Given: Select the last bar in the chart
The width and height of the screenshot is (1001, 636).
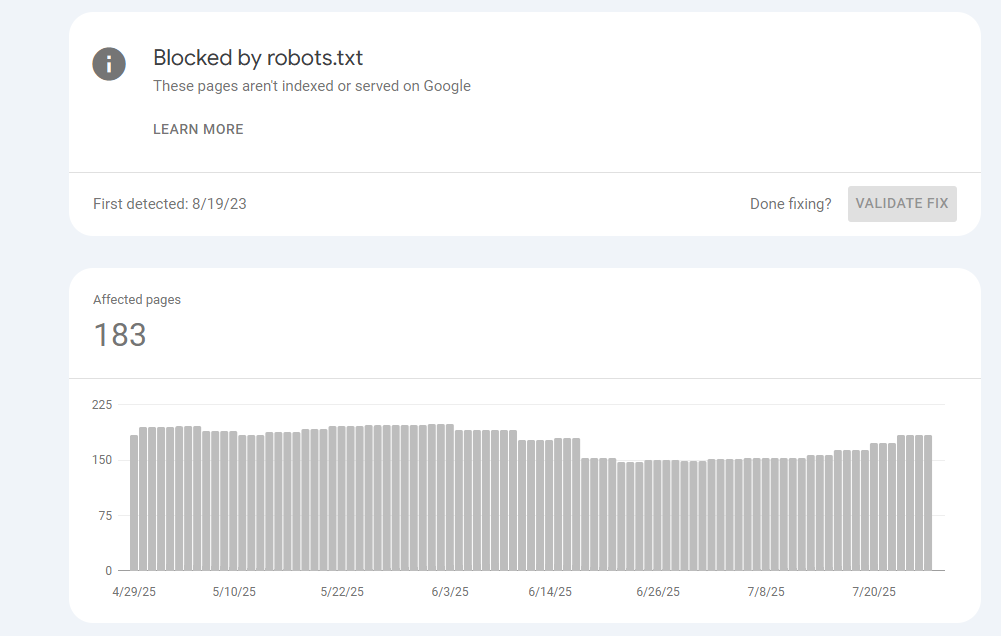Looking at the screenshot, I should (928, 503).
